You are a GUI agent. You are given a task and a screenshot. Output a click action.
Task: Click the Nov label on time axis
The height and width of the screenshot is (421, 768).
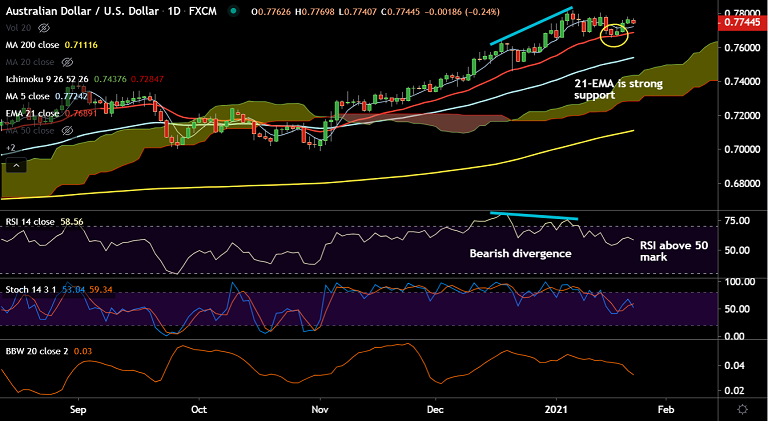click(320, 409)
